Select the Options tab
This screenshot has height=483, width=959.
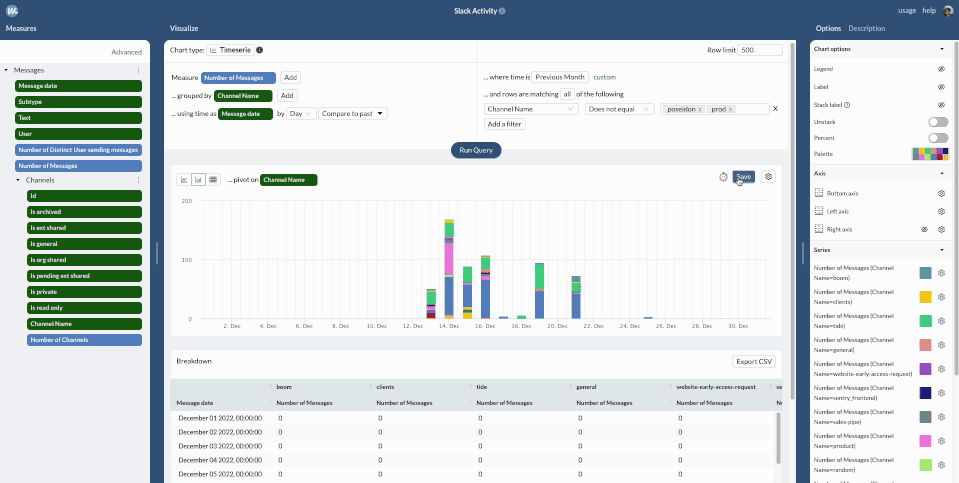(828, 28)
